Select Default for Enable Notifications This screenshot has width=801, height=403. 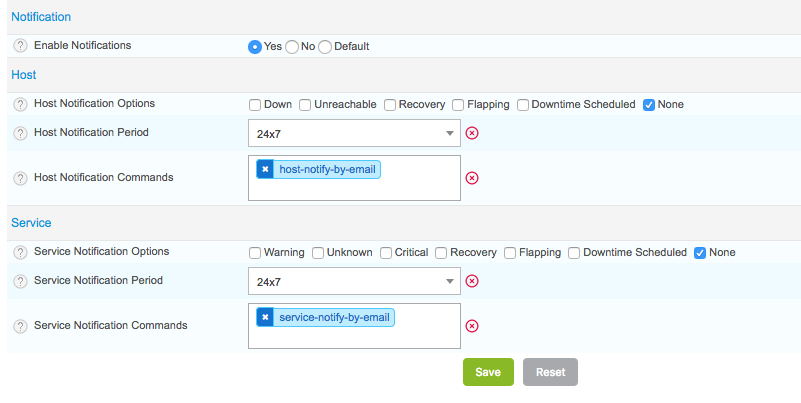325,47
